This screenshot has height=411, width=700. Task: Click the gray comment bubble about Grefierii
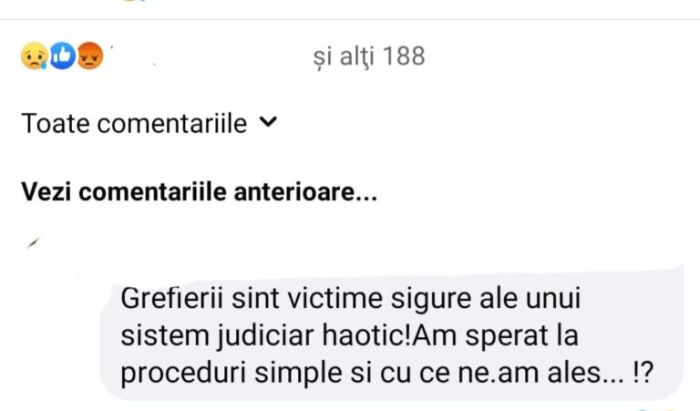[x=392, y=334]
